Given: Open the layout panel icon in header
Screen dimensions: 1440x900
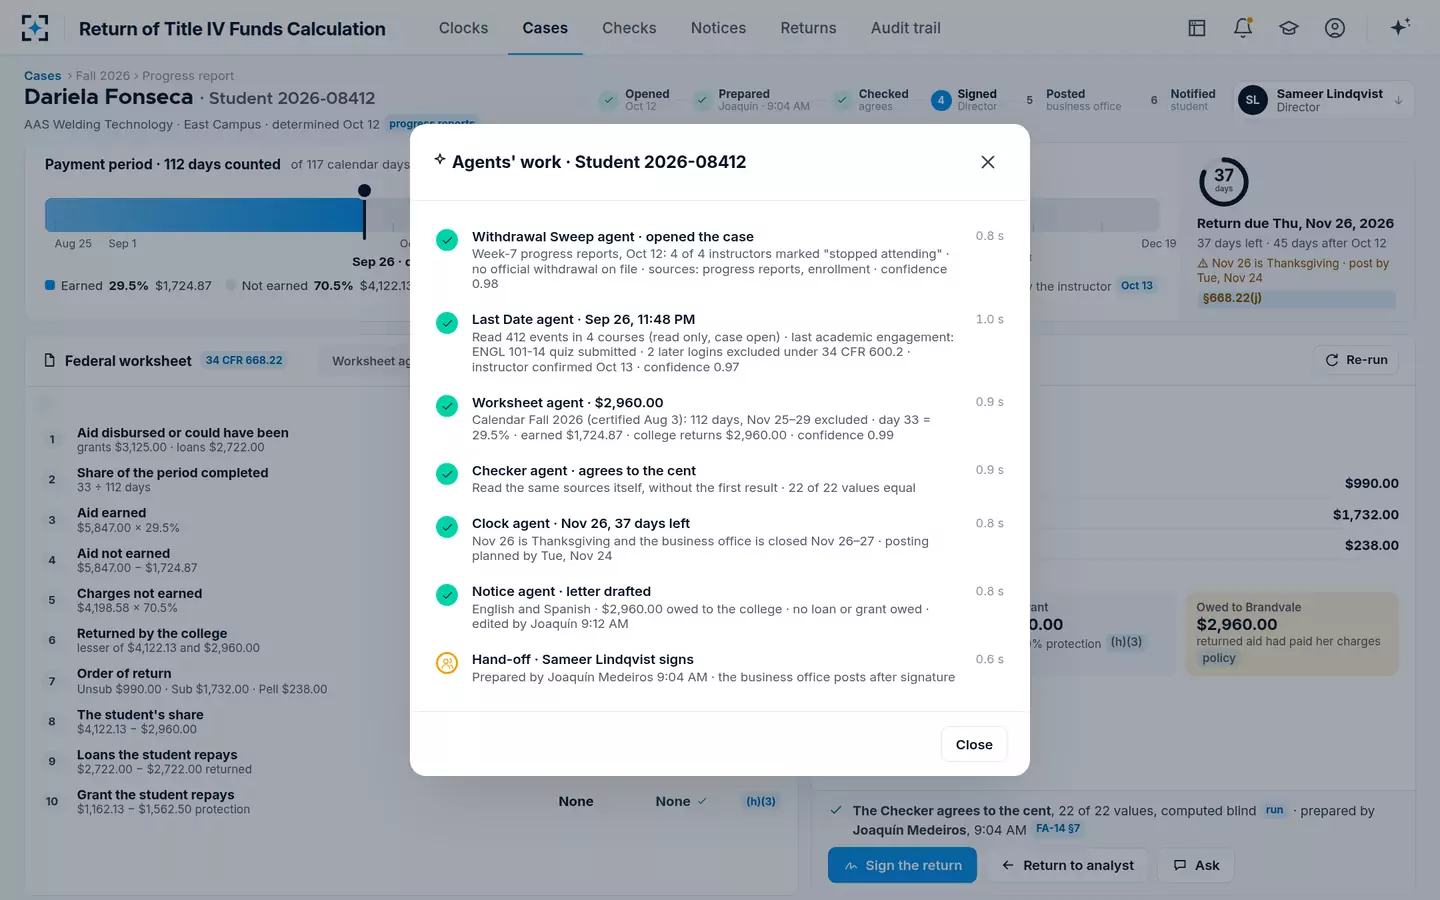Looking at the screenshot, I should point(1197,28).
